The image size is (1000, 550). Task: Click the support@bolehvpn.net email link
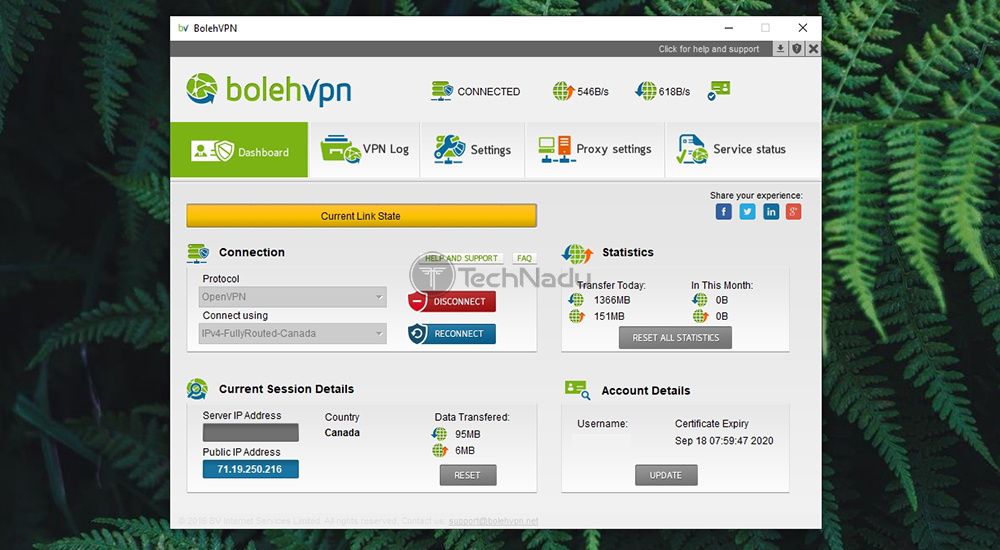pos(493,521)
